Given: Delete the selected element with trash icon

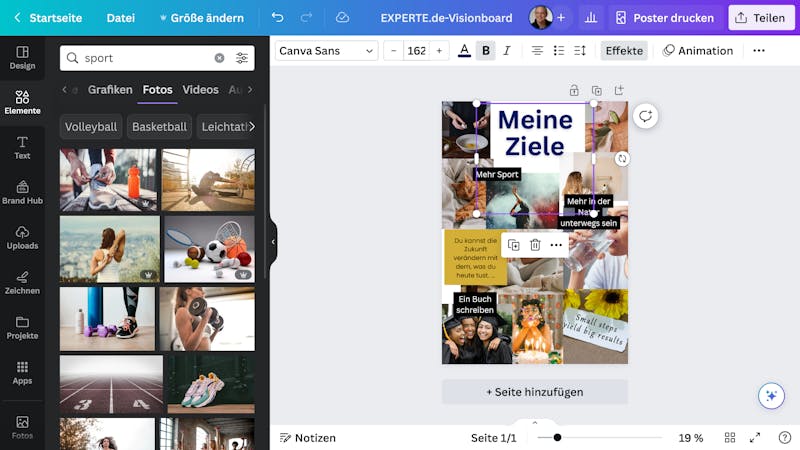Looking at the screenshot, I should click(x=535, y=245).
